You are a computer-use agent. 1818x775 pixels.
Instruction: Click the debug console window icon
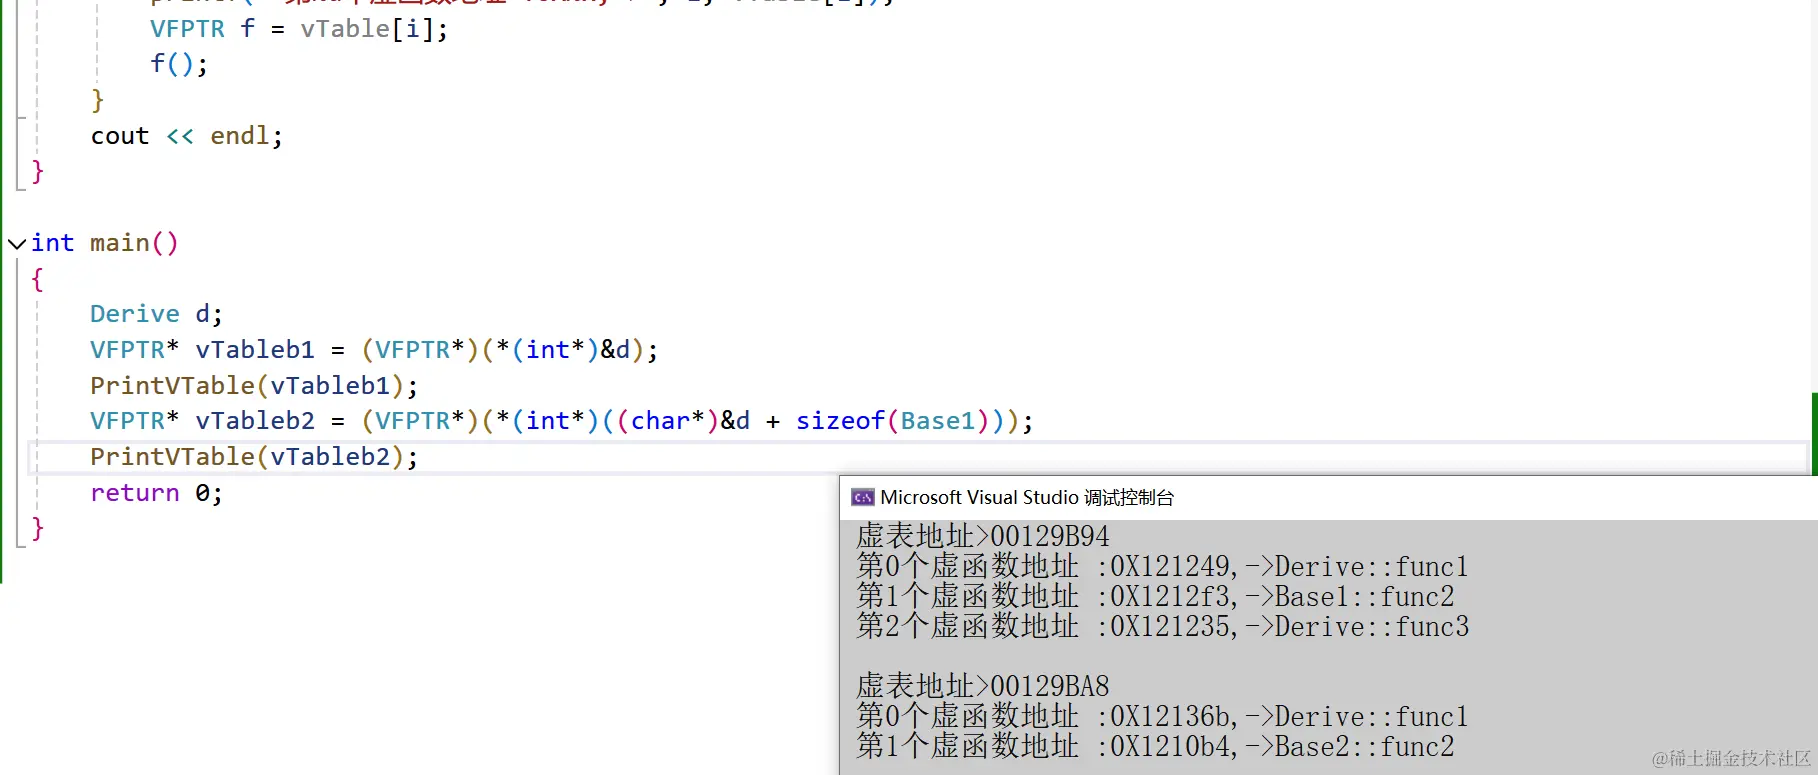point(862,497)
